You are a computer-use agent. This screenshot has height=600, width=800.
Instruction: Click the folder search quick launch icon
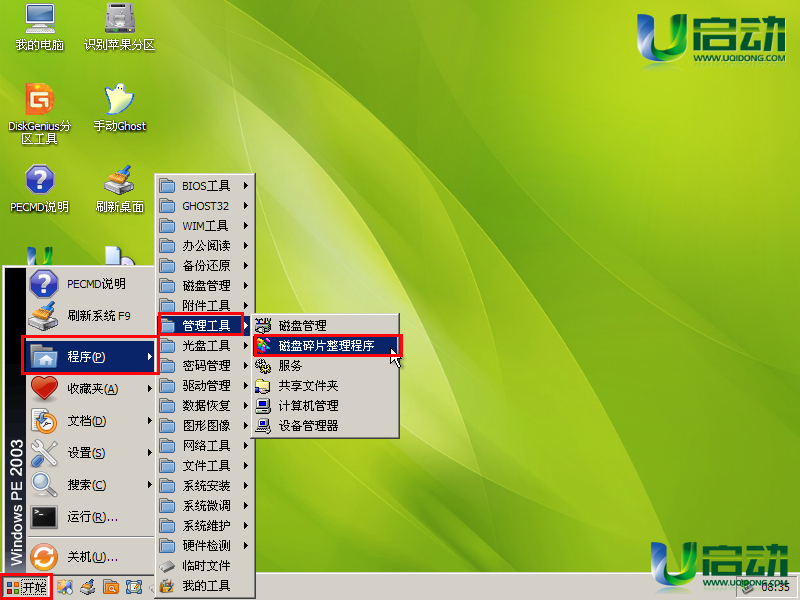coord(111,587)
